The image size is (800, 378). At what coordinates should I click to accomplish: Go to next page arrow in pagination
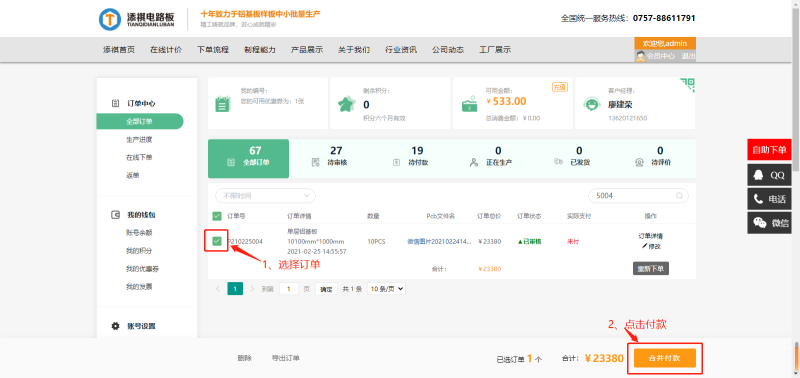pyautogui.click(x=252, y=289)
